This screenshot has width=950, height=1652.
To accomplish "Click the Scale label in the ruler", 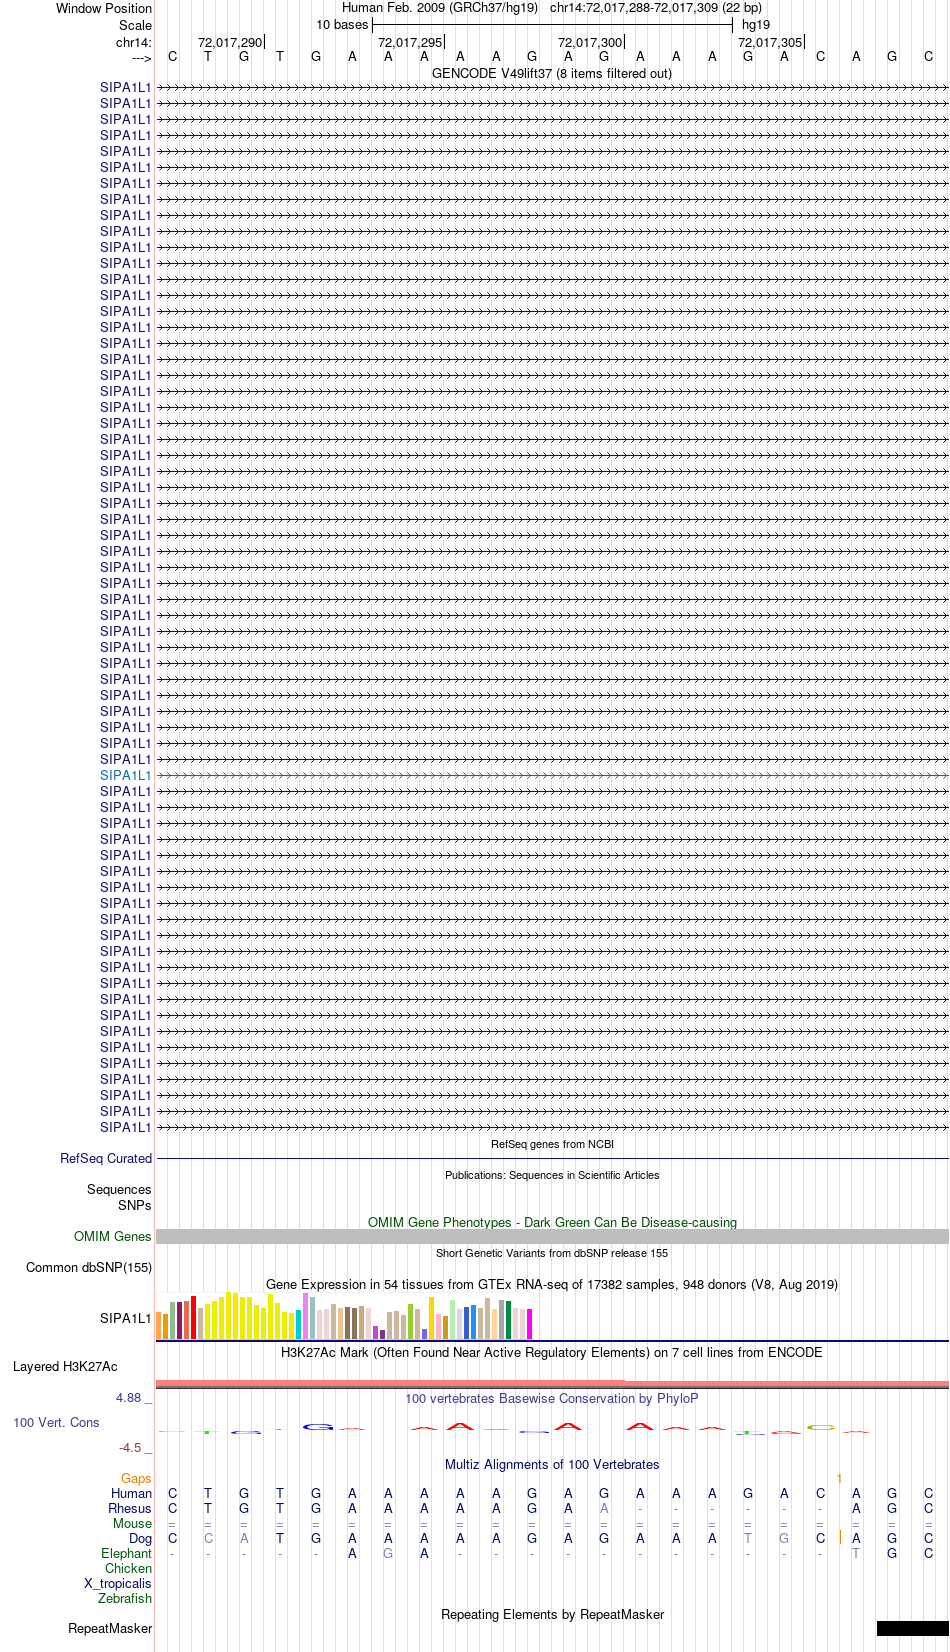I will click(136, 25).
